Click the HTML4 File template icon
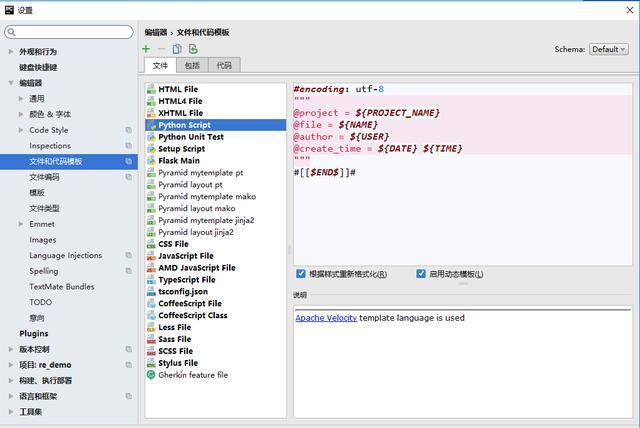The width and height of the screenshot is (640, 428). 151,101
